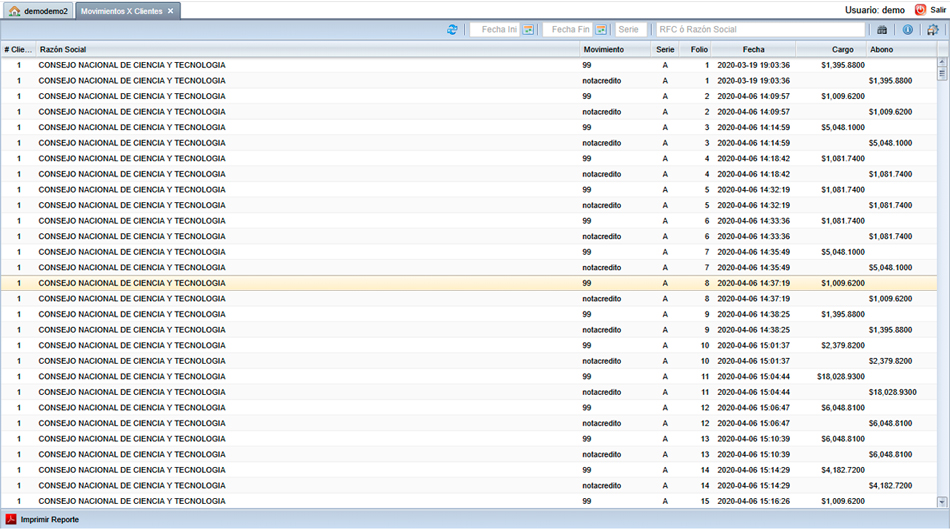Click the binoculars search icon
This screenshot has width=950, height=529.
point(881,30)
